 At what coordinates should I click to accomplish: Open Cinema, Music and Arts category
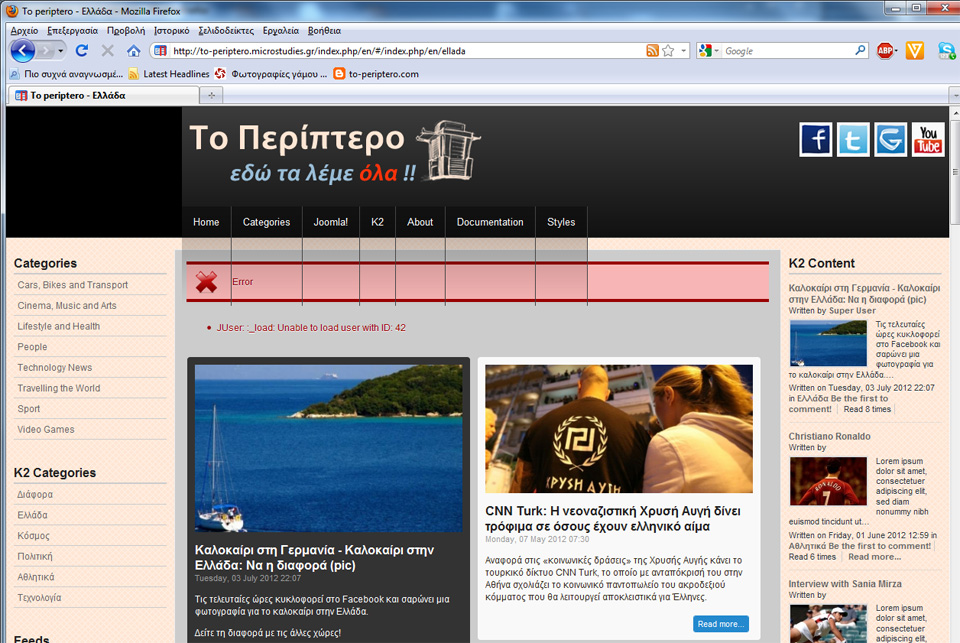point(67,306)
